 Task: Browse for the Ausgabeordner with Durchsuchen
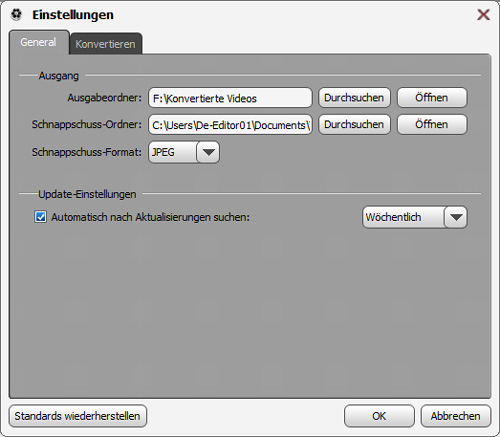pyautogui.click(x=354, y=98)
